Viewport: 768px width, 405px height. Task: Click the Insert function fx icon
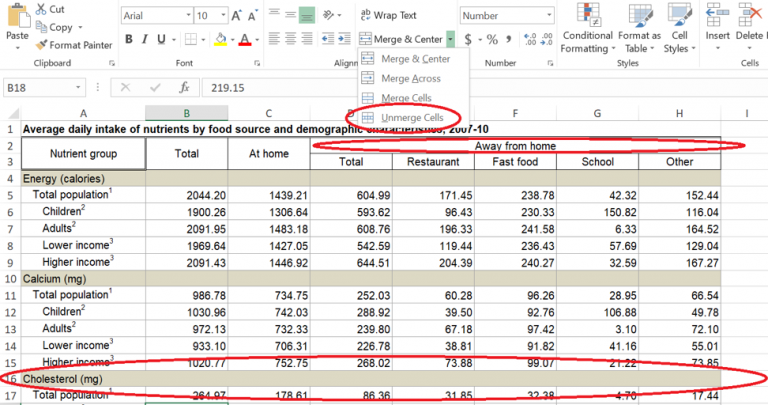[183, 87]
